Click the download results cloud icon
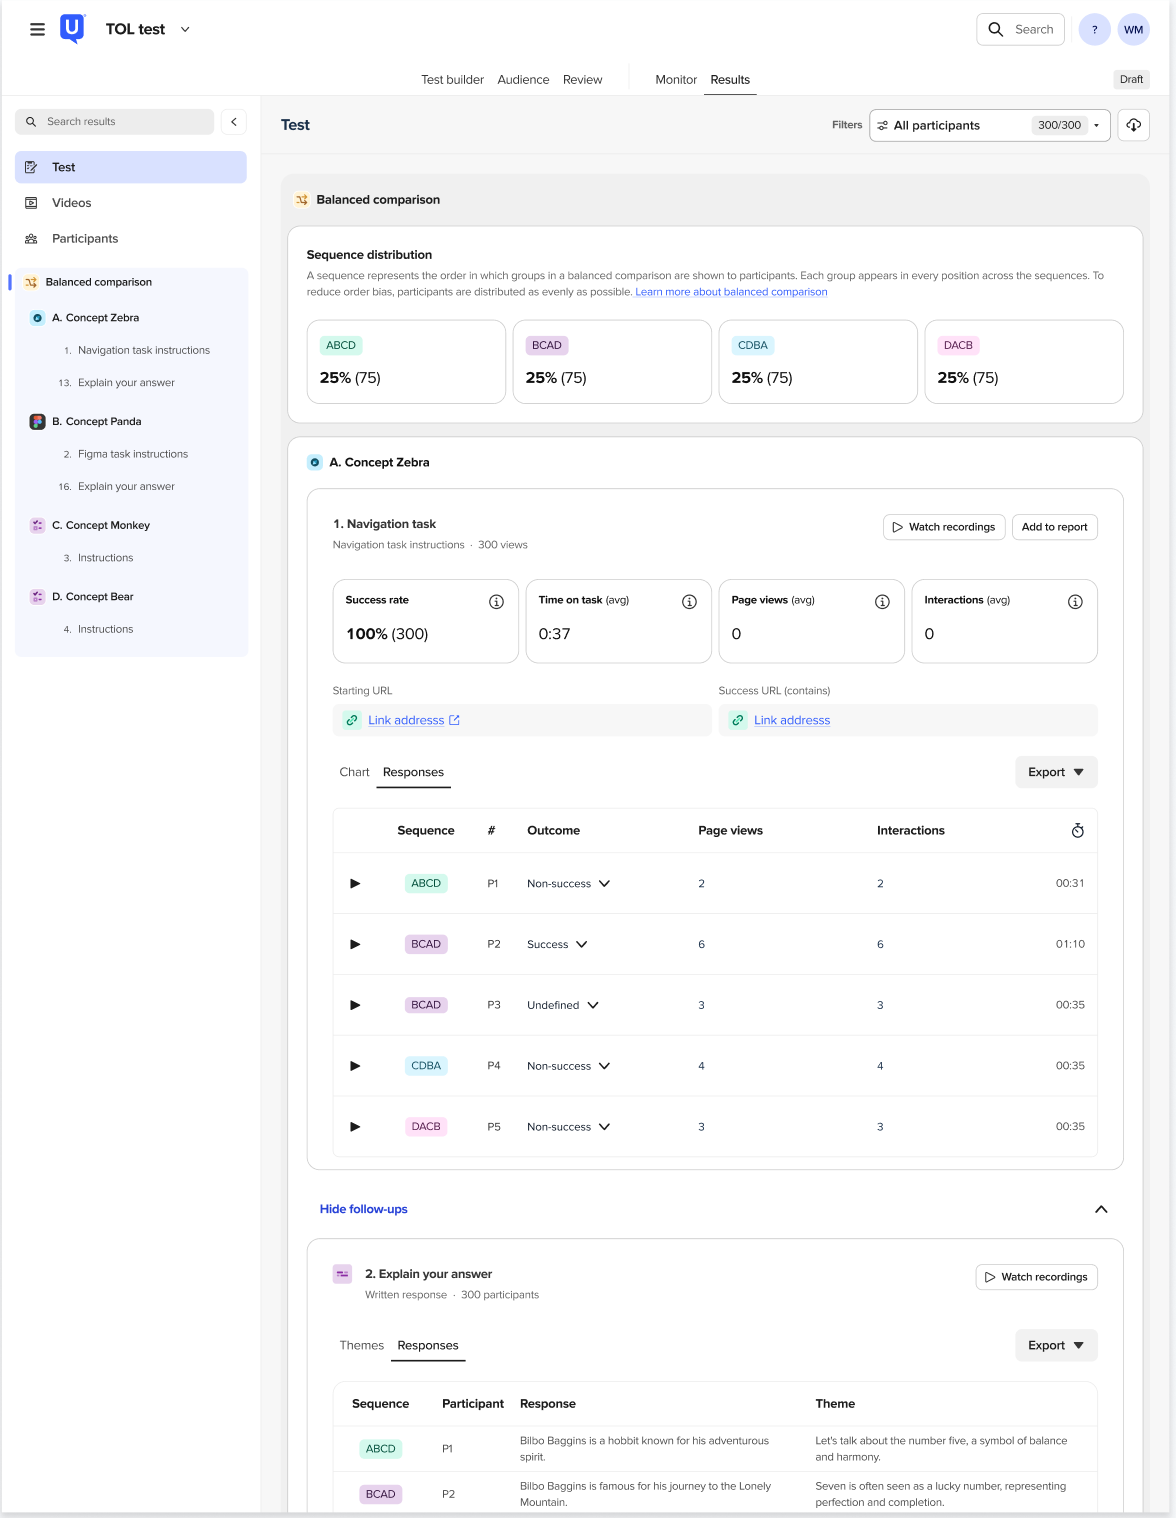This screenshot has height=1518, width=1176. pos(1133,125)
